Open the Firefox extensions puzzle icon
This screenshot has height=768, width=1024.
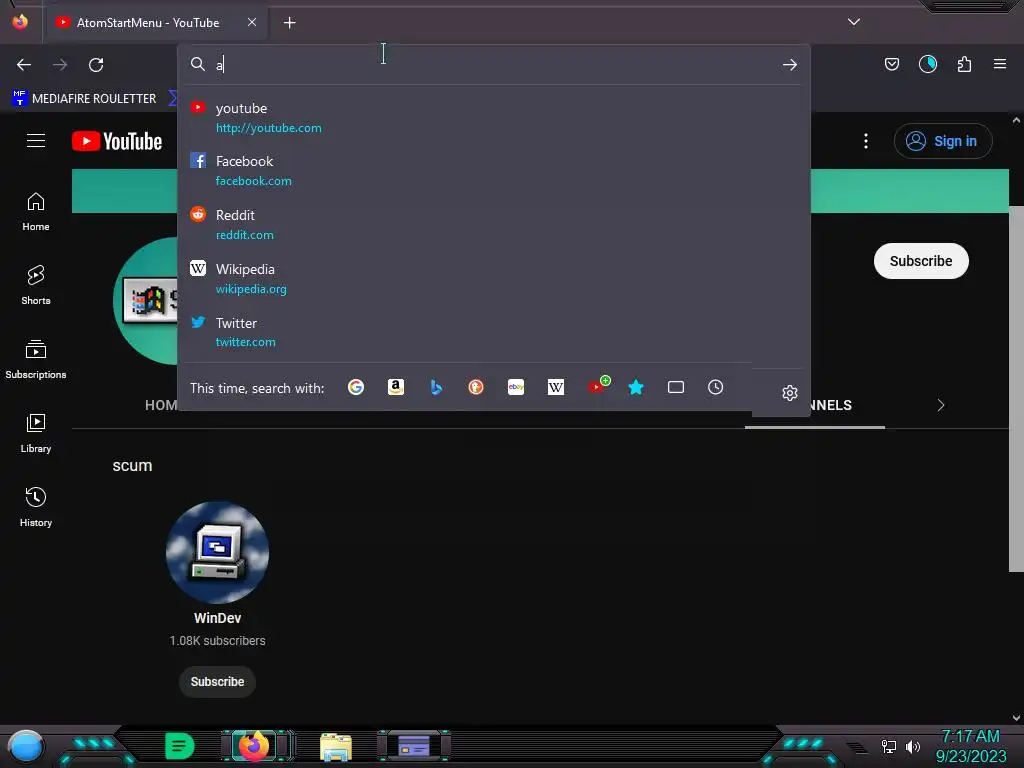tap(964, 64)
